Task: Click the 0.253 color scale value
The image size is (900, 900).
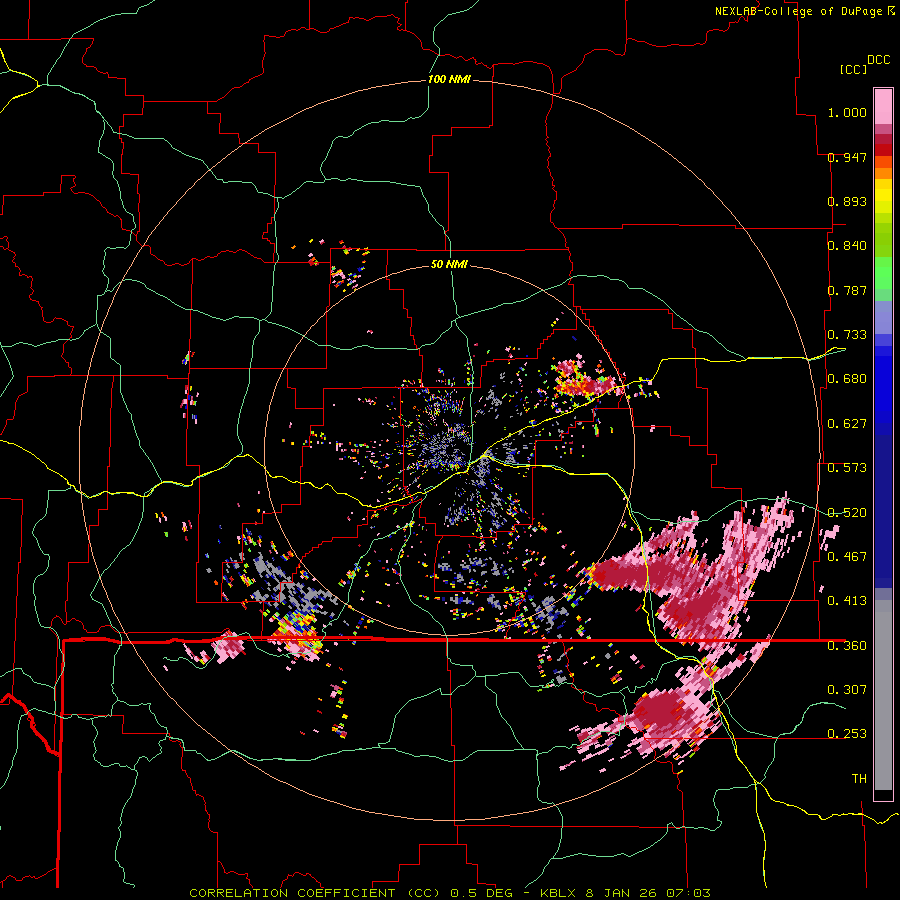Action: 847,734
